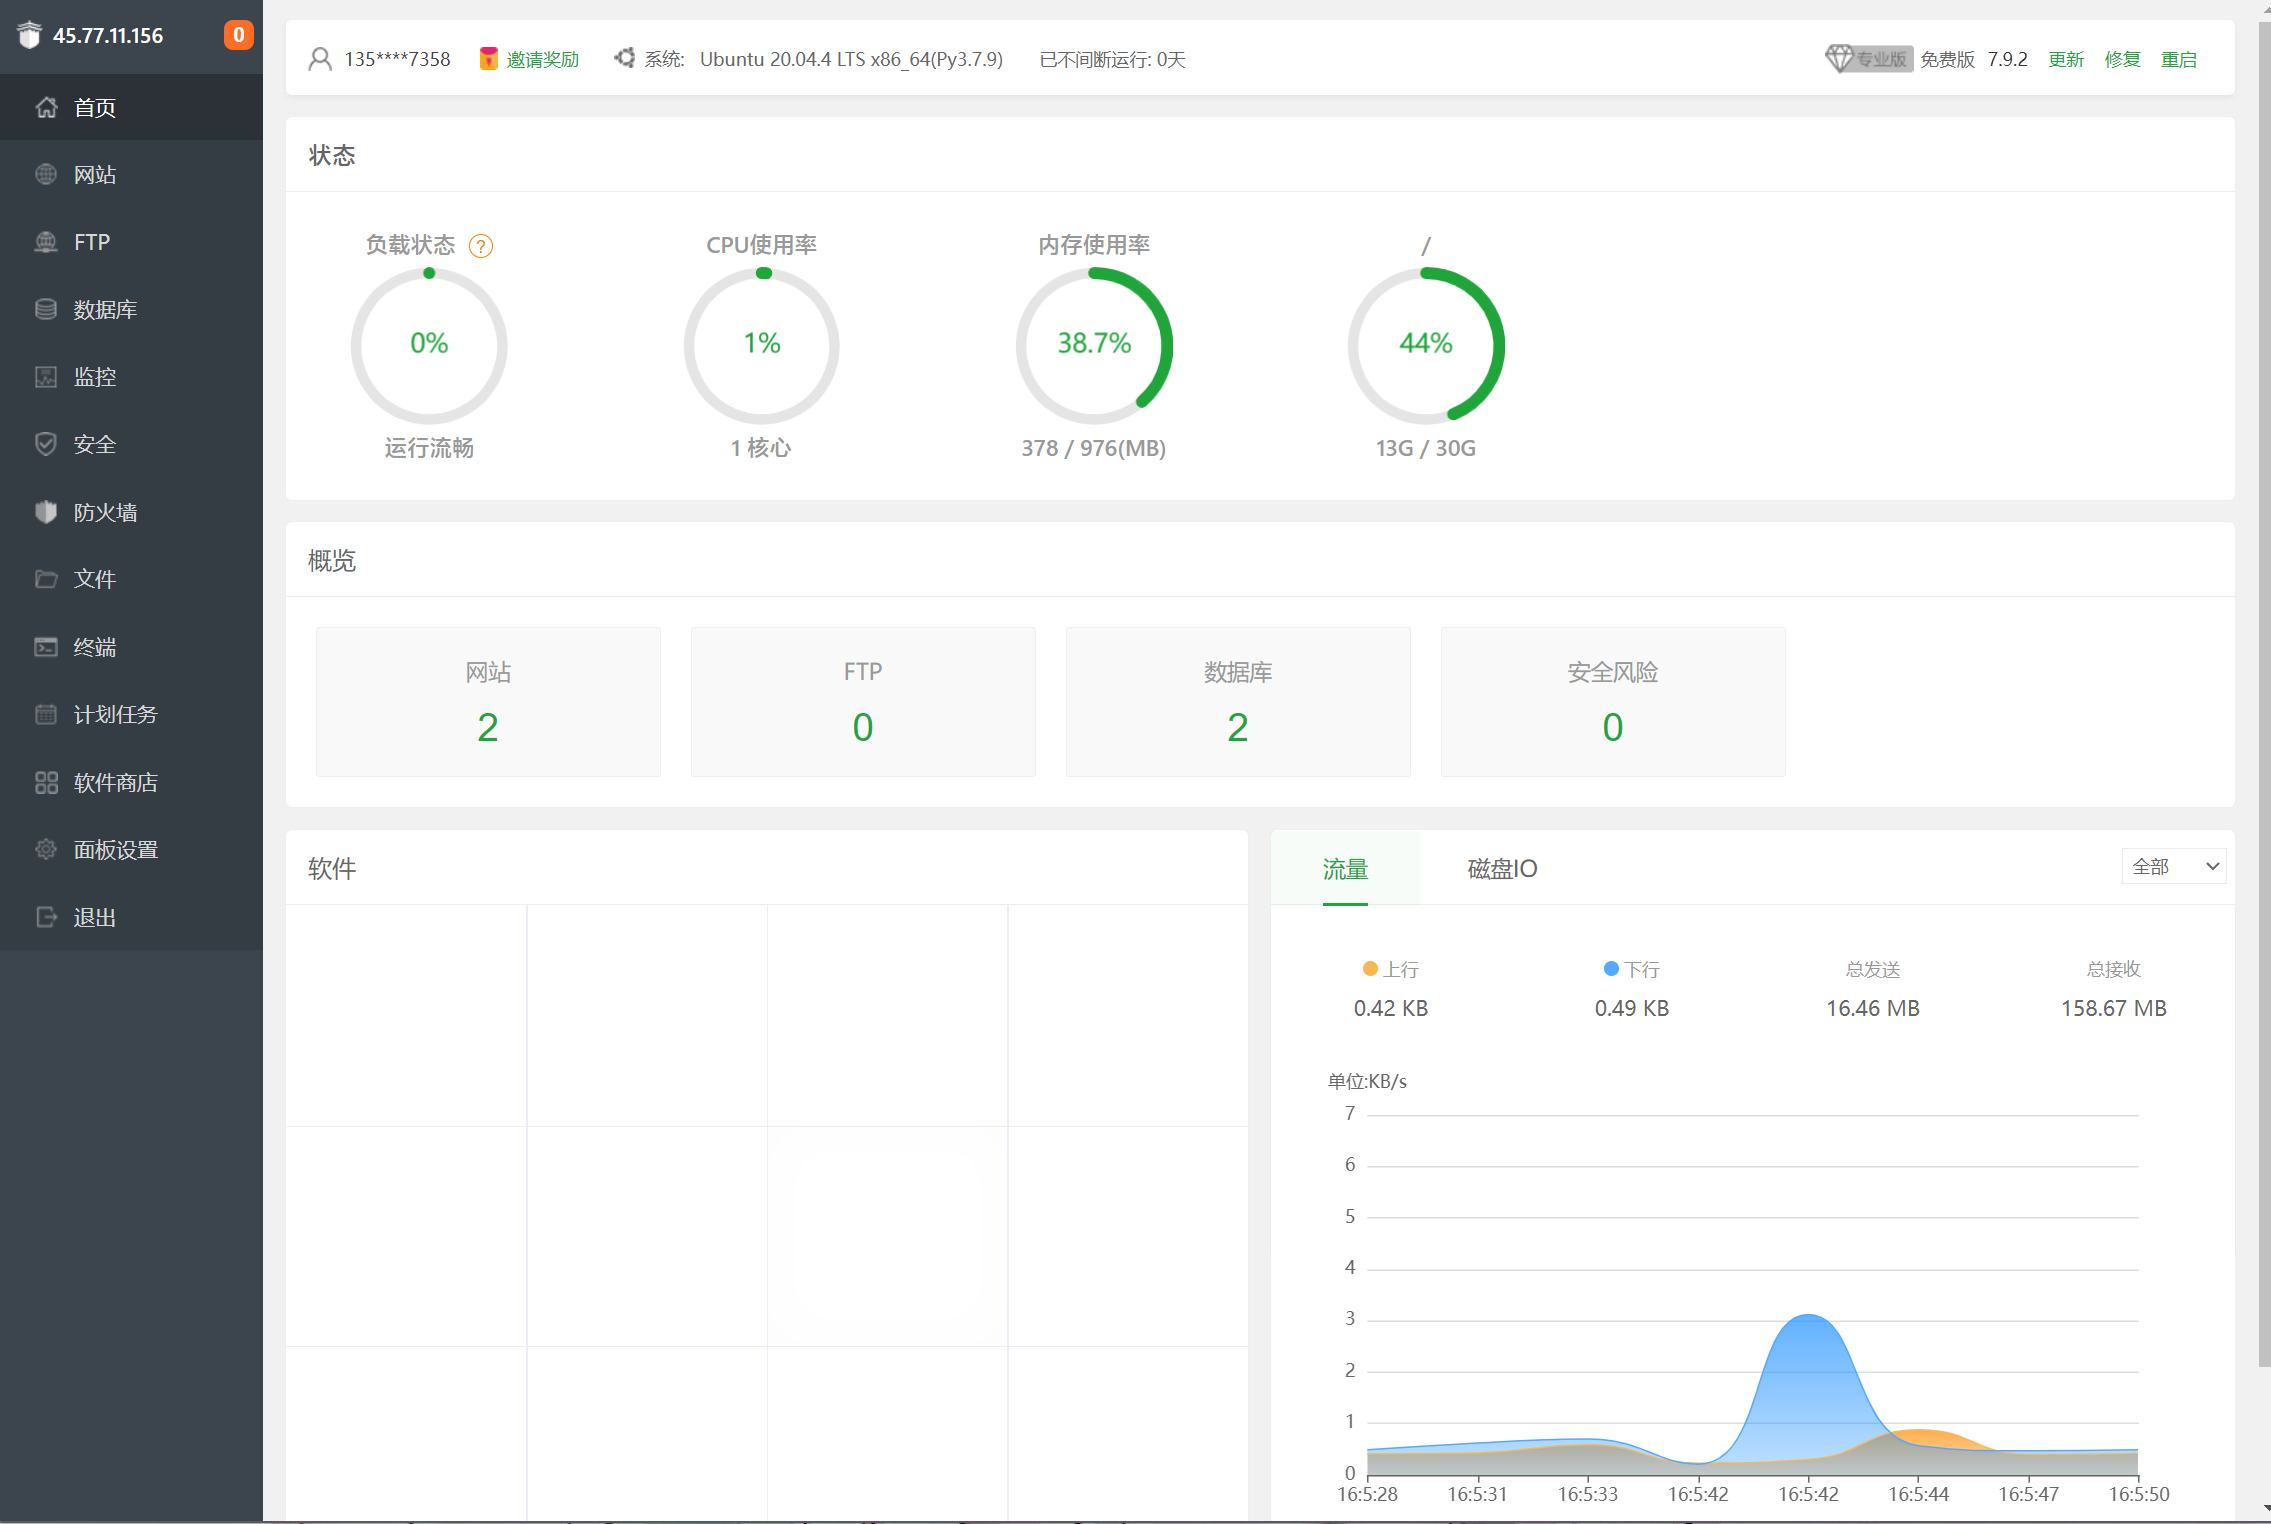The image size is (2271, 1524).
Task: Open the 全部 network dropdown
Action: click(2174, 866)
